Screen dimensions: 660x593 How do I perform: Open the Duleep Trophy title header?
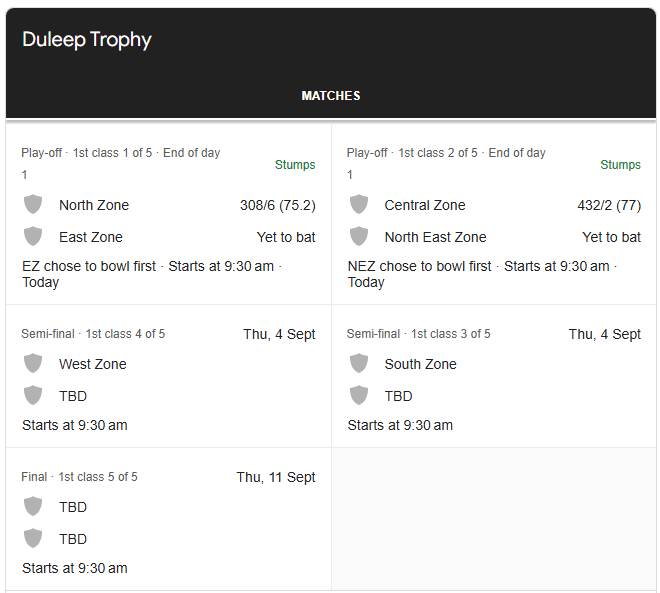tap(87, 40)
